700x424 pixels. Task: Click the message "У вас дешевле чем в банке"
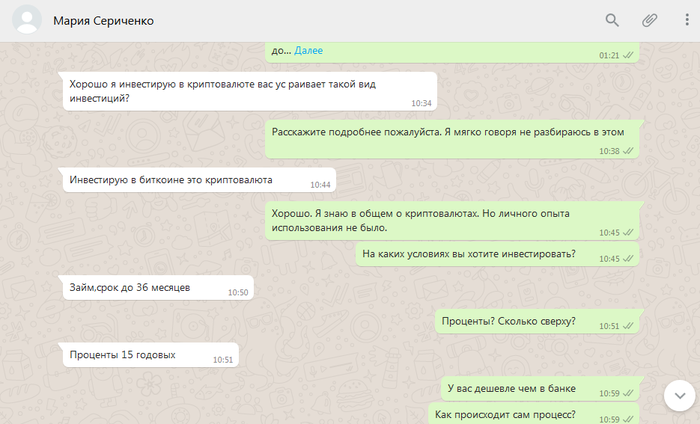click(511, 389)
